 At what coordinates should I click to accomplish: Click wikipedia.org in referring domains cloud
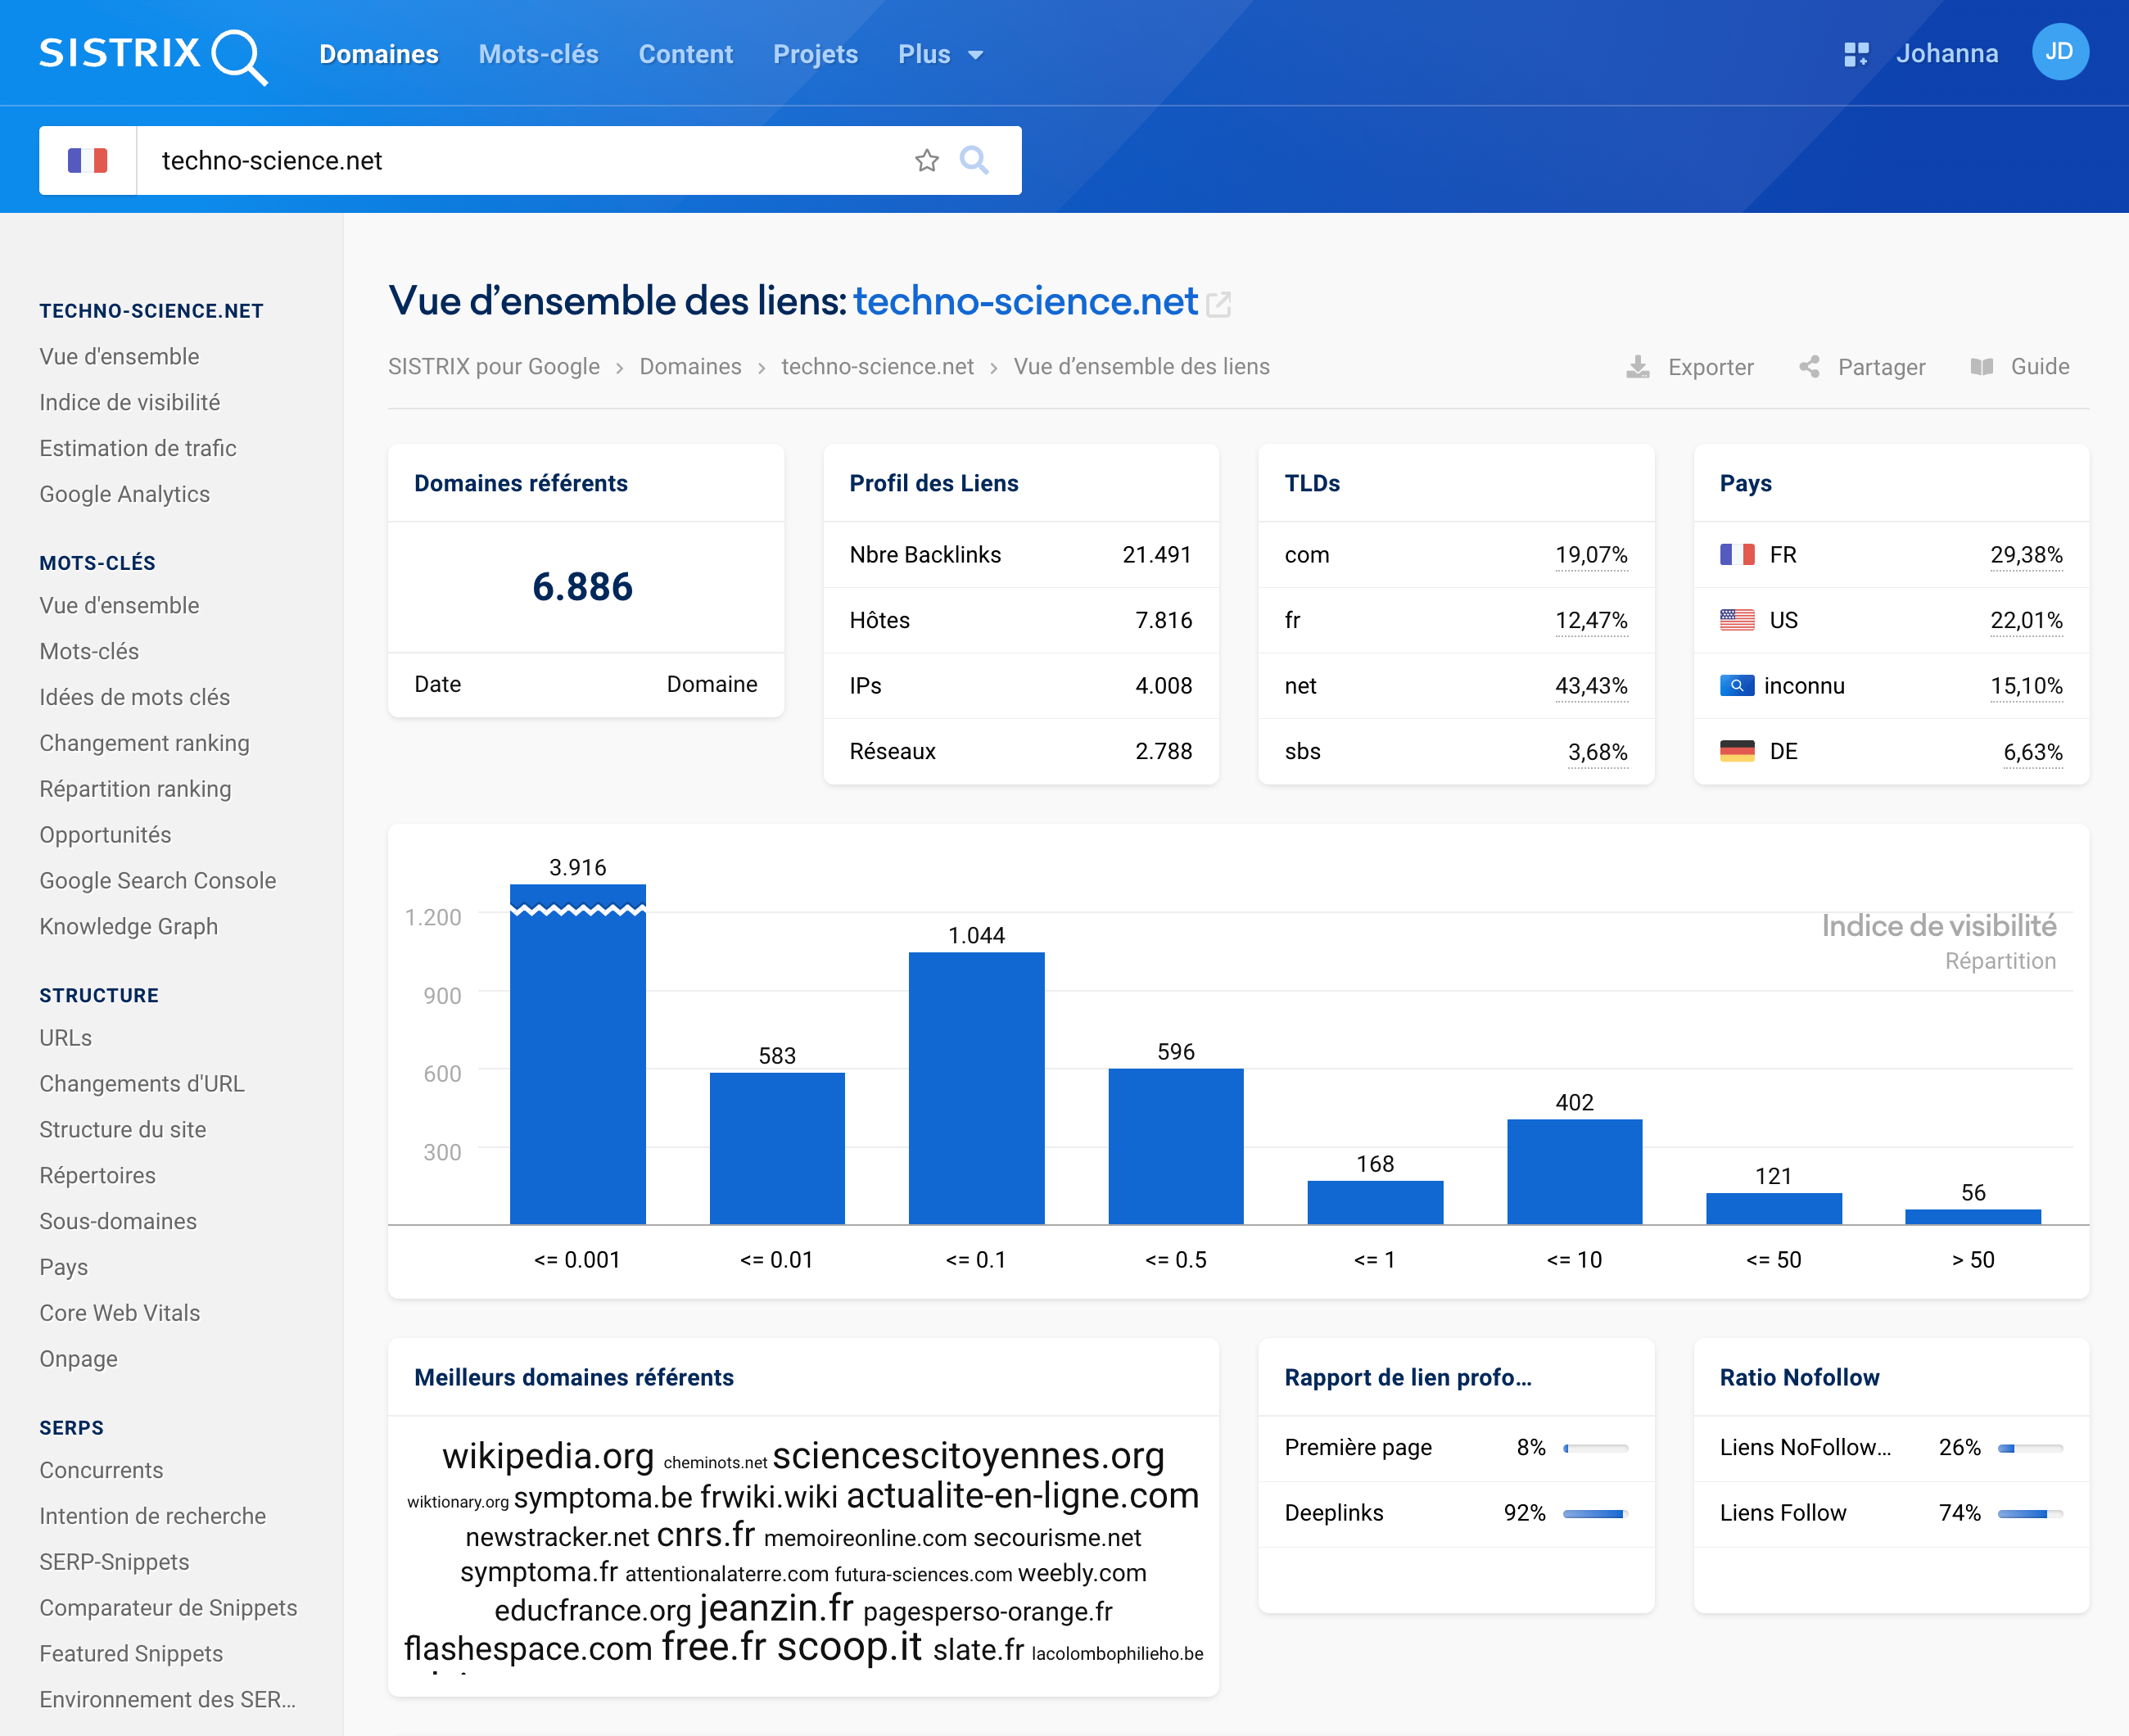548,1456
